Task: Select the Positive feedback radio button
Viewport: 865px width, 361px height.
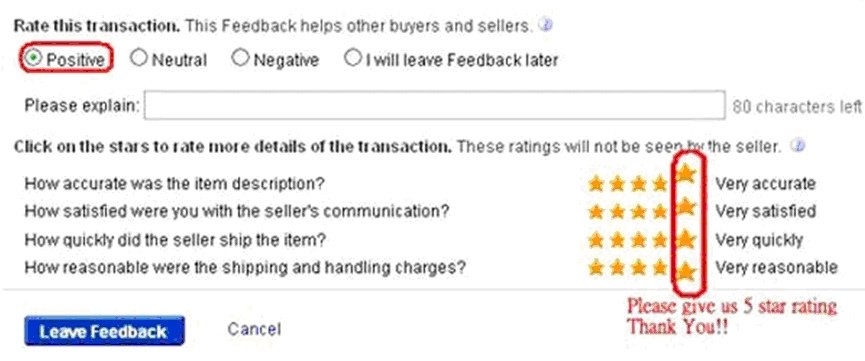Action: pyautogui.click(x=33, y=57)
